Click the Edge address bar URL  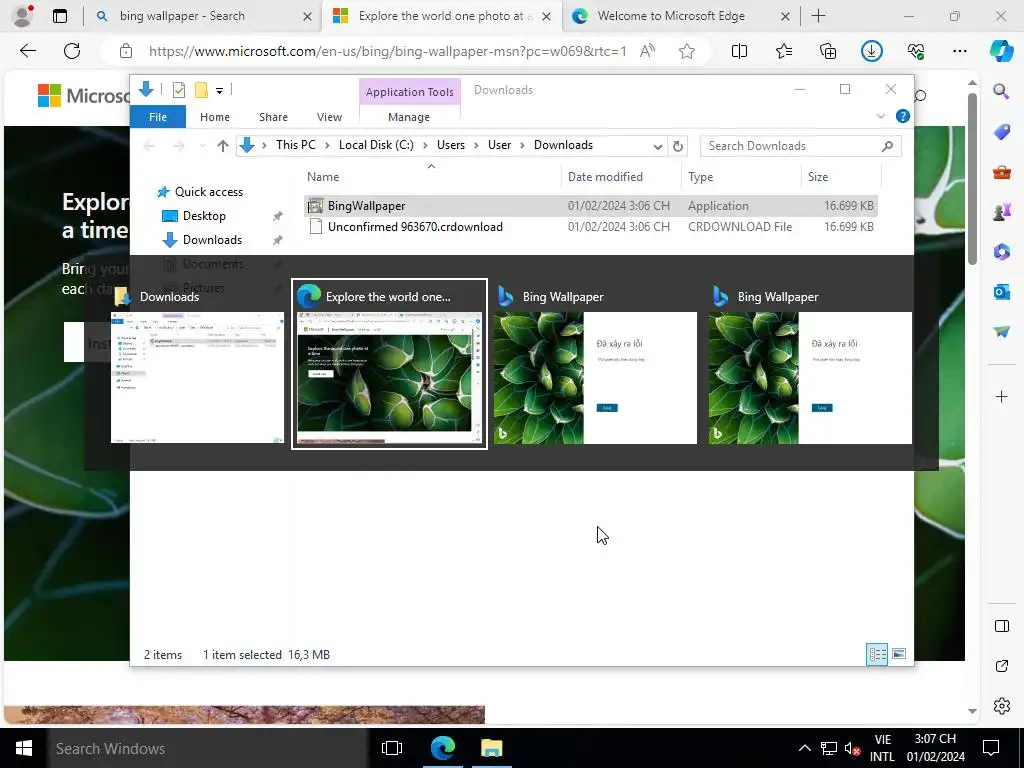click(x=387, y=51)
